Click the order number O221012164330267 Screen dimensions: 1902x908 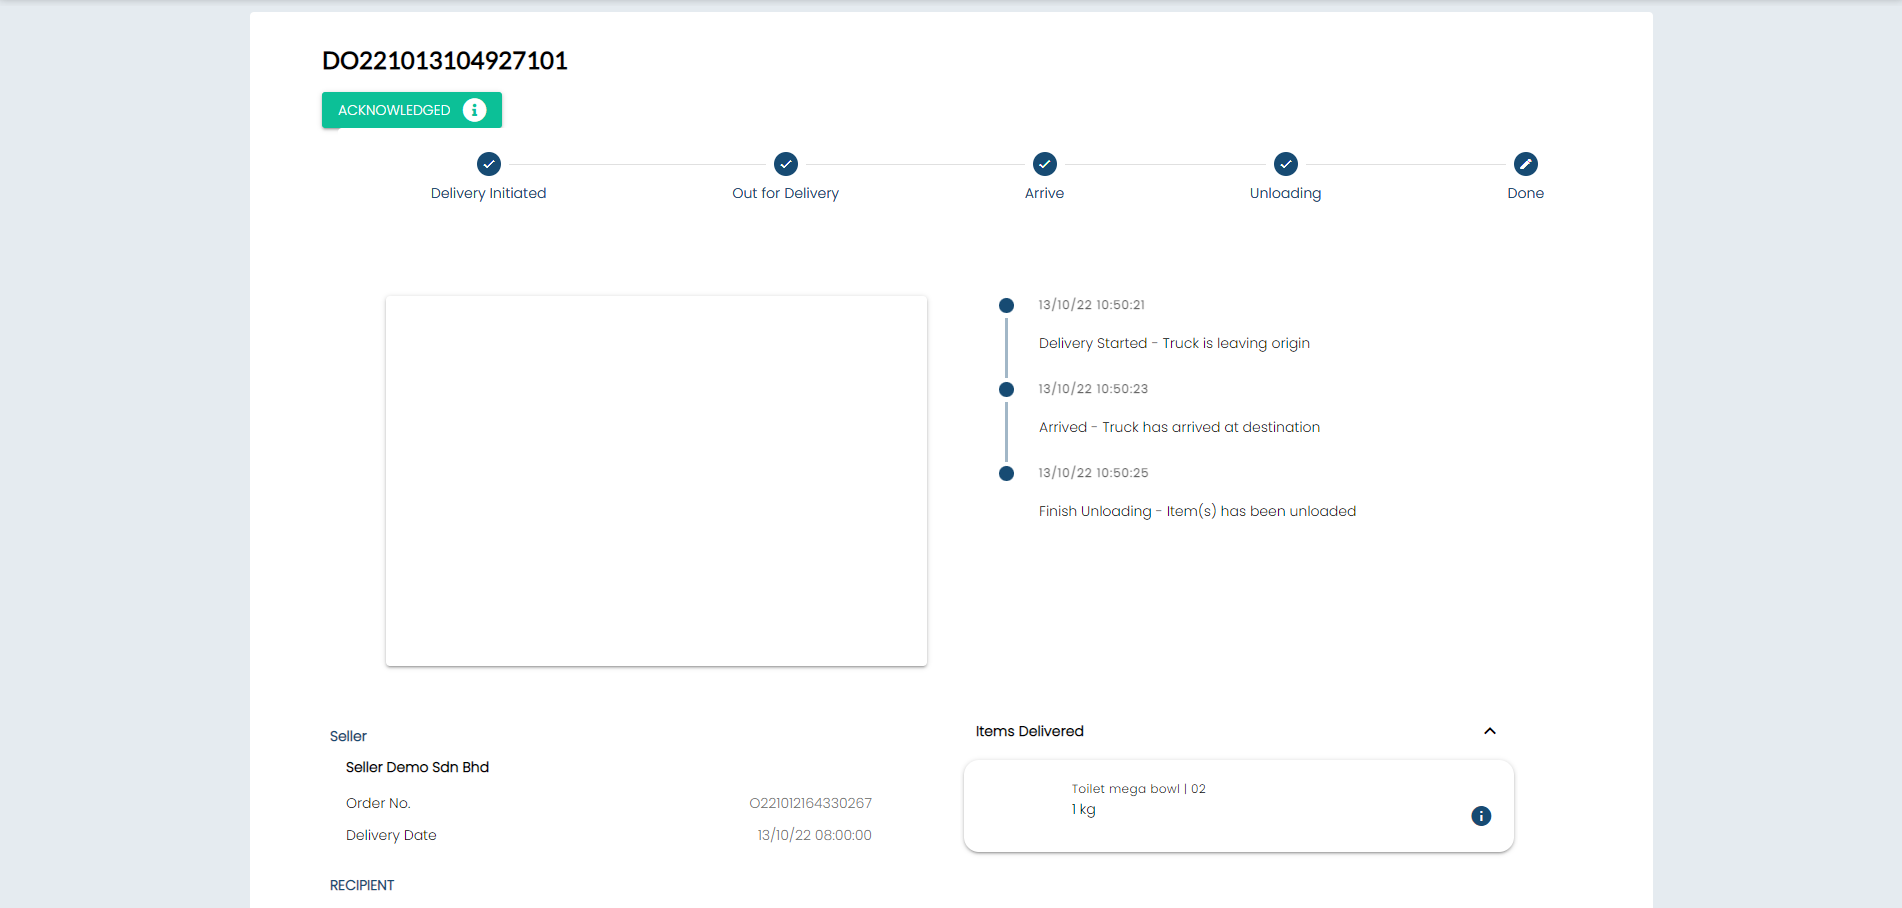[810, 803]
